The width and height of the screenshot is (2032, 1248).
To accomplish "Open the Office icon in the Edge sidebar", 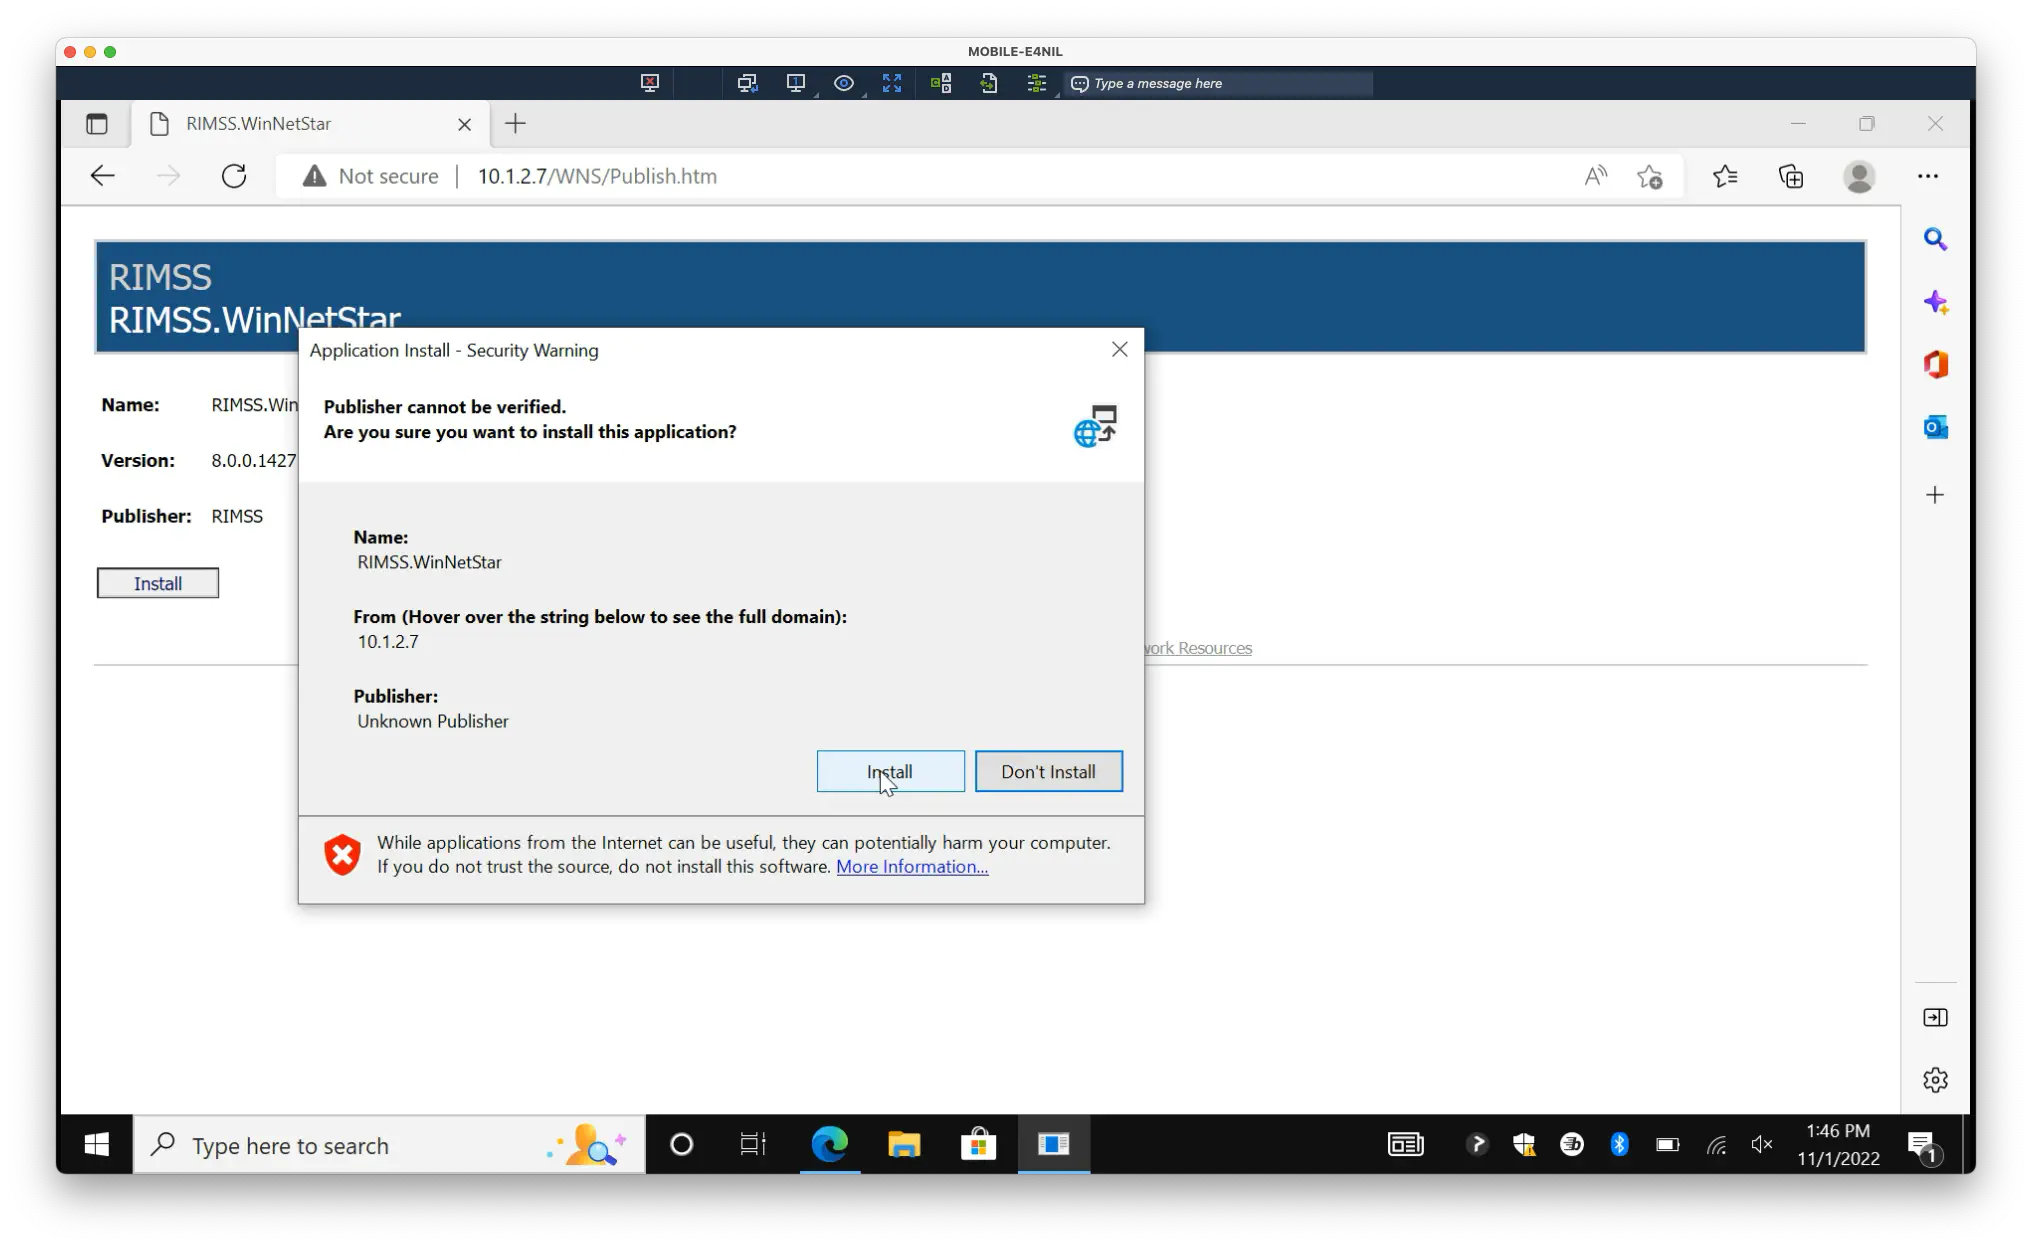I will 1935,364.
